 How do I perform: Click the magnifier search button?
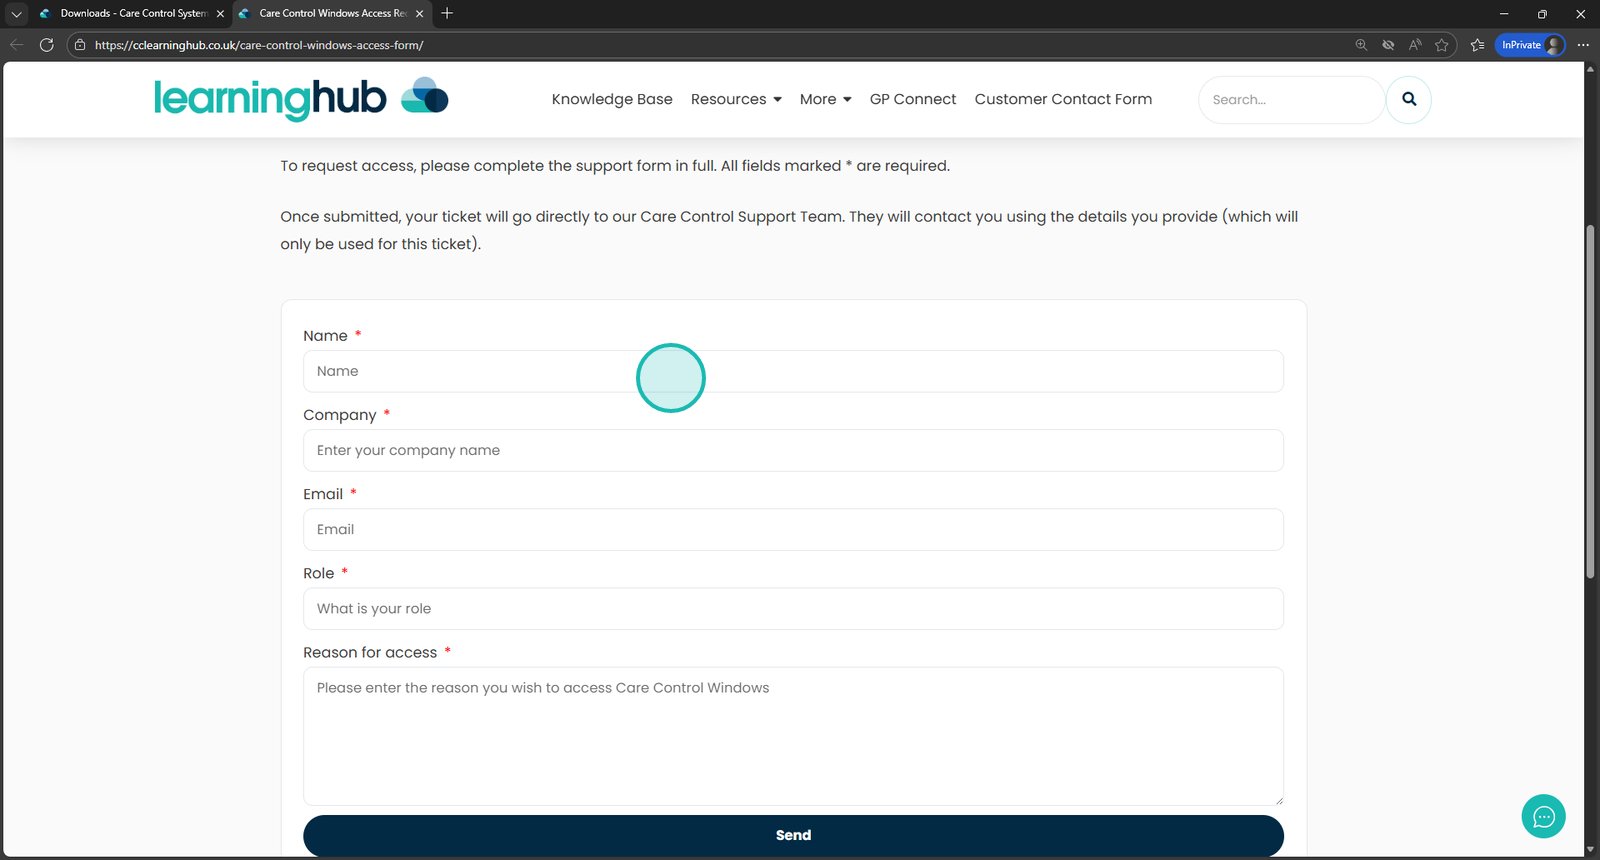pos(1409,99)
